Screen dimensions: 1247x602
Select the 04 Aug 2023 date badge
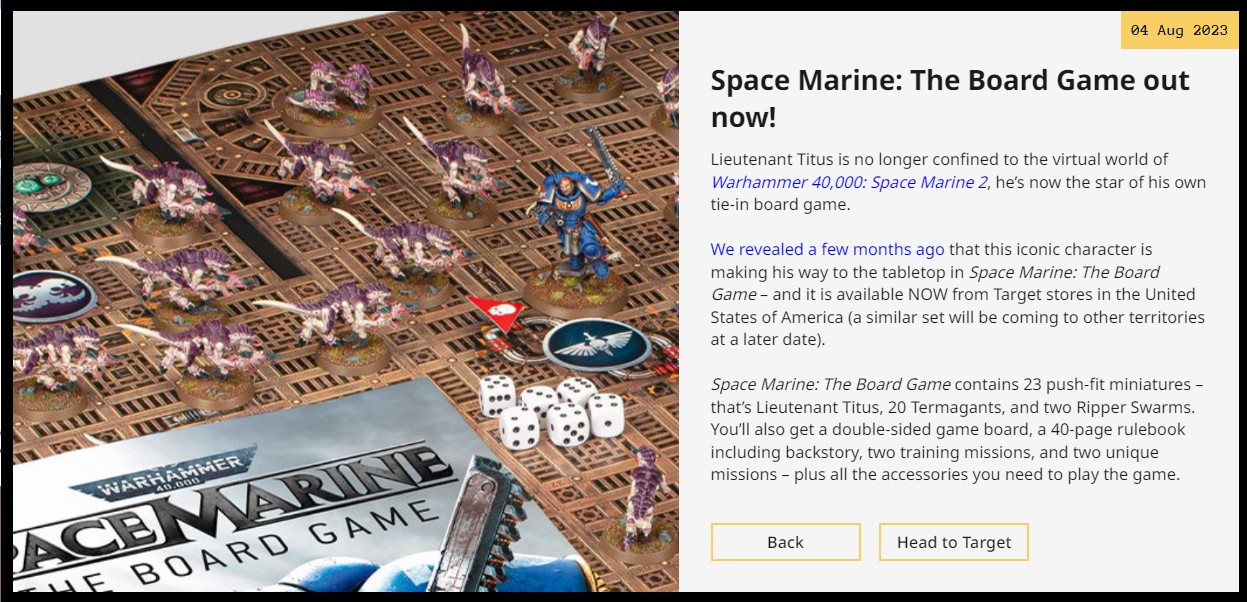click(1179, 30)
